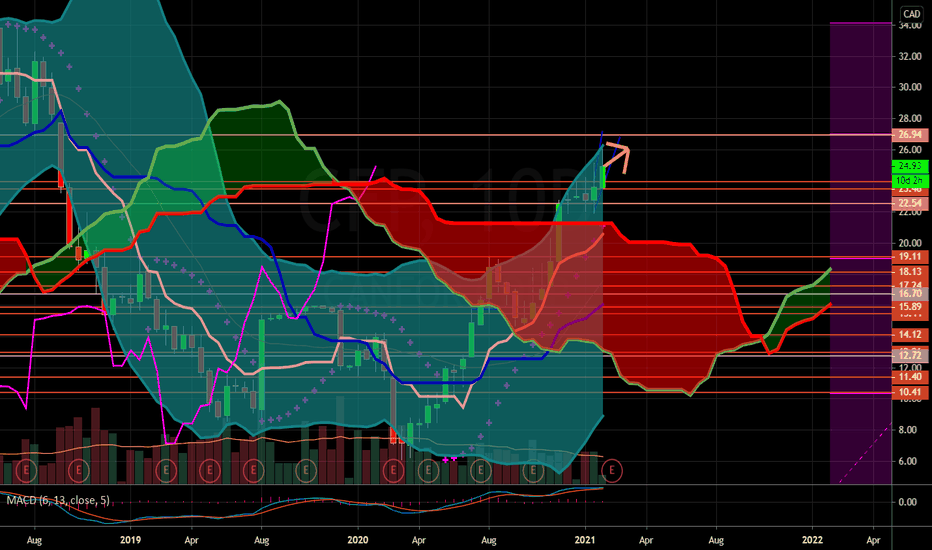Screen dimensions: 932x550
Task: Click the 19.11 price level label
Action: point(909,257)
